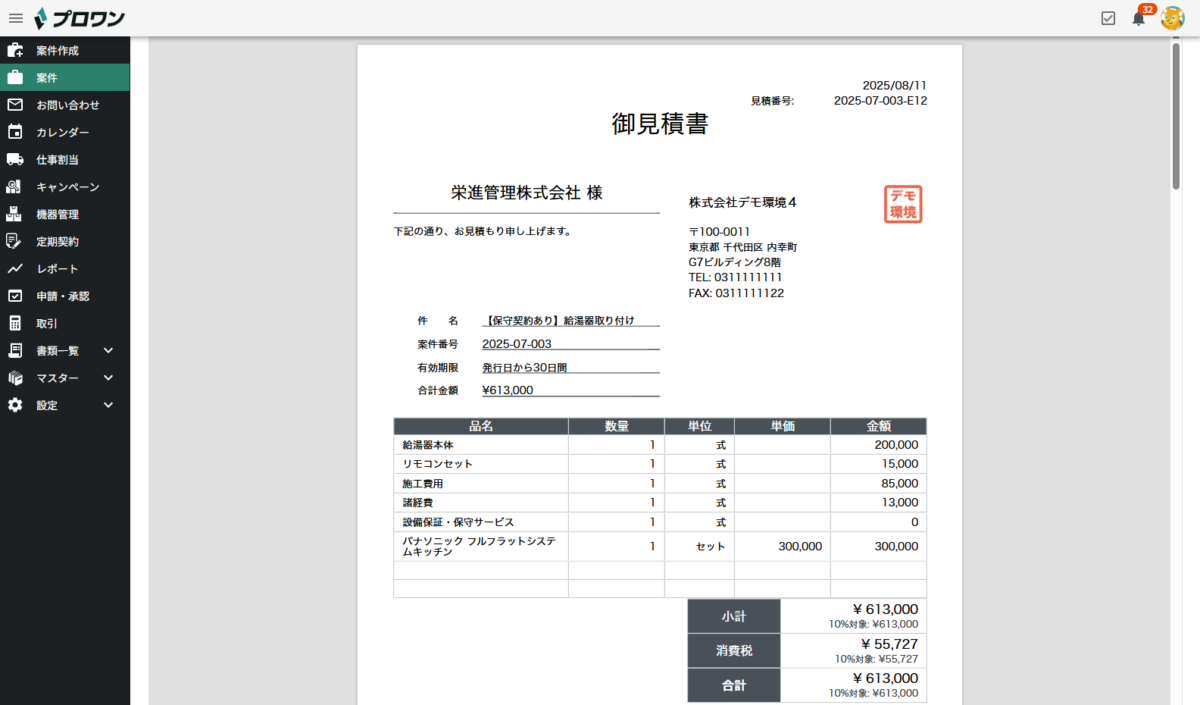Click the レポート chart line icon
This screenshot has height=705, width=1200.
[15, 269]
